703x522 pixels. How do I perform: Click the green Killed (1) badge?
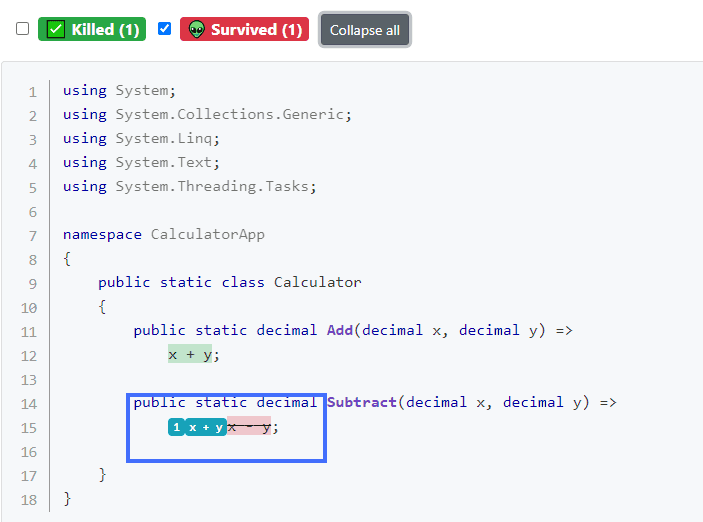(92, 29)
